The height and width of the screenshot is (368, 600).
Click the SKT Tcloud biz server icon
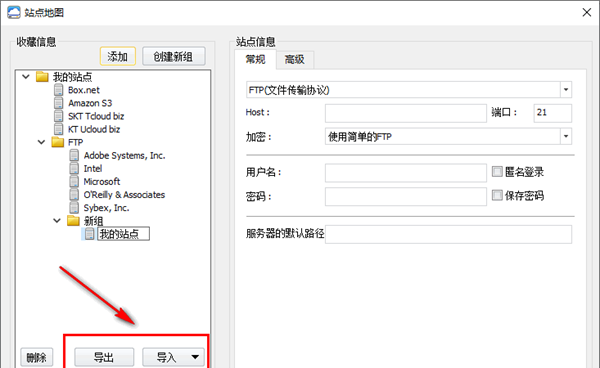(59, 116)
